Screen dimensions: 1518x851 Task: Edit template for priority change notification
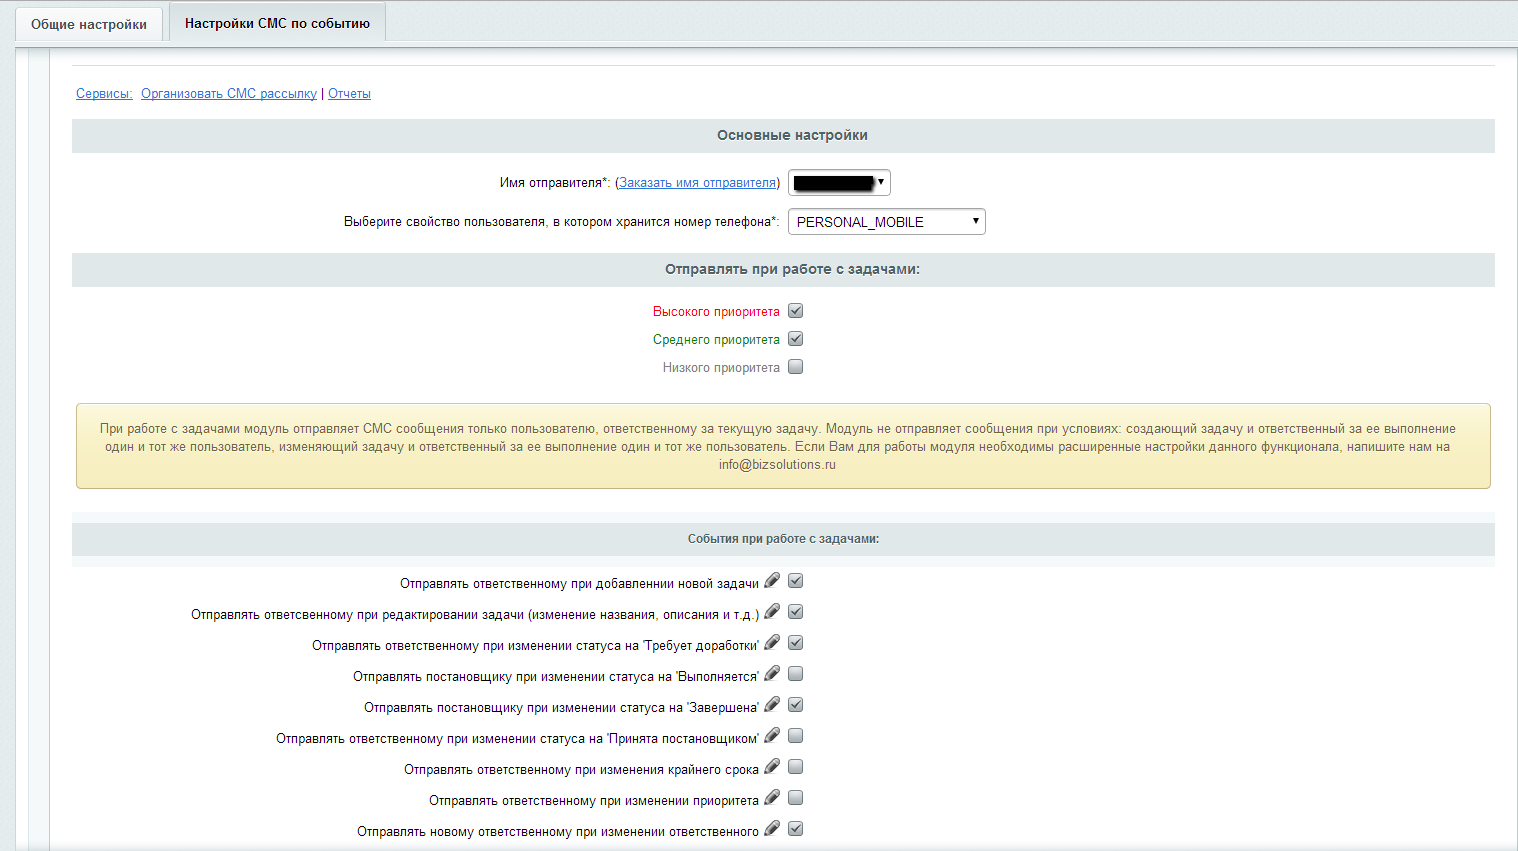coord(772,798)
